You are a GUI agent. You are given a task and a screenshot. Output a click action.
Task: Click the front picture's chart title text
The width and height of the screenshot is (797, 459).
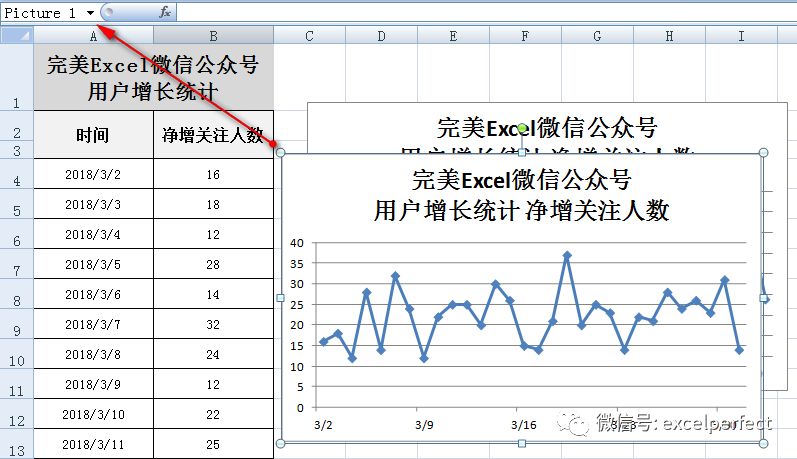[522, 195]
